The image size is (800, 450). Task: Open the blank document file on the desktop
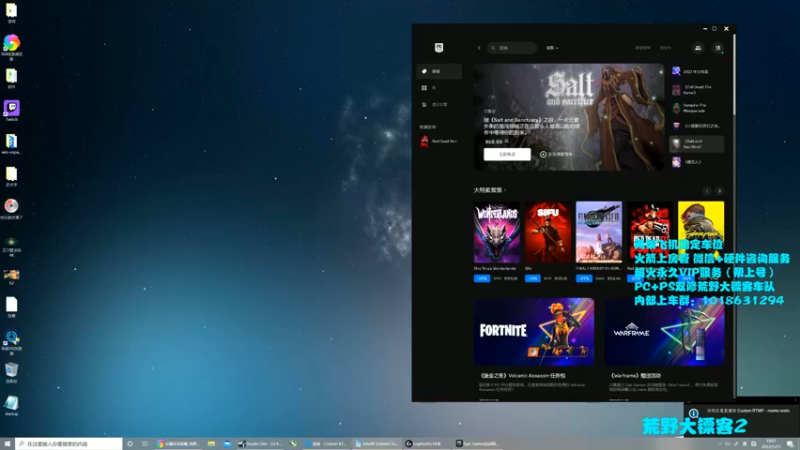pyautogui.click(x=11, y=307)
